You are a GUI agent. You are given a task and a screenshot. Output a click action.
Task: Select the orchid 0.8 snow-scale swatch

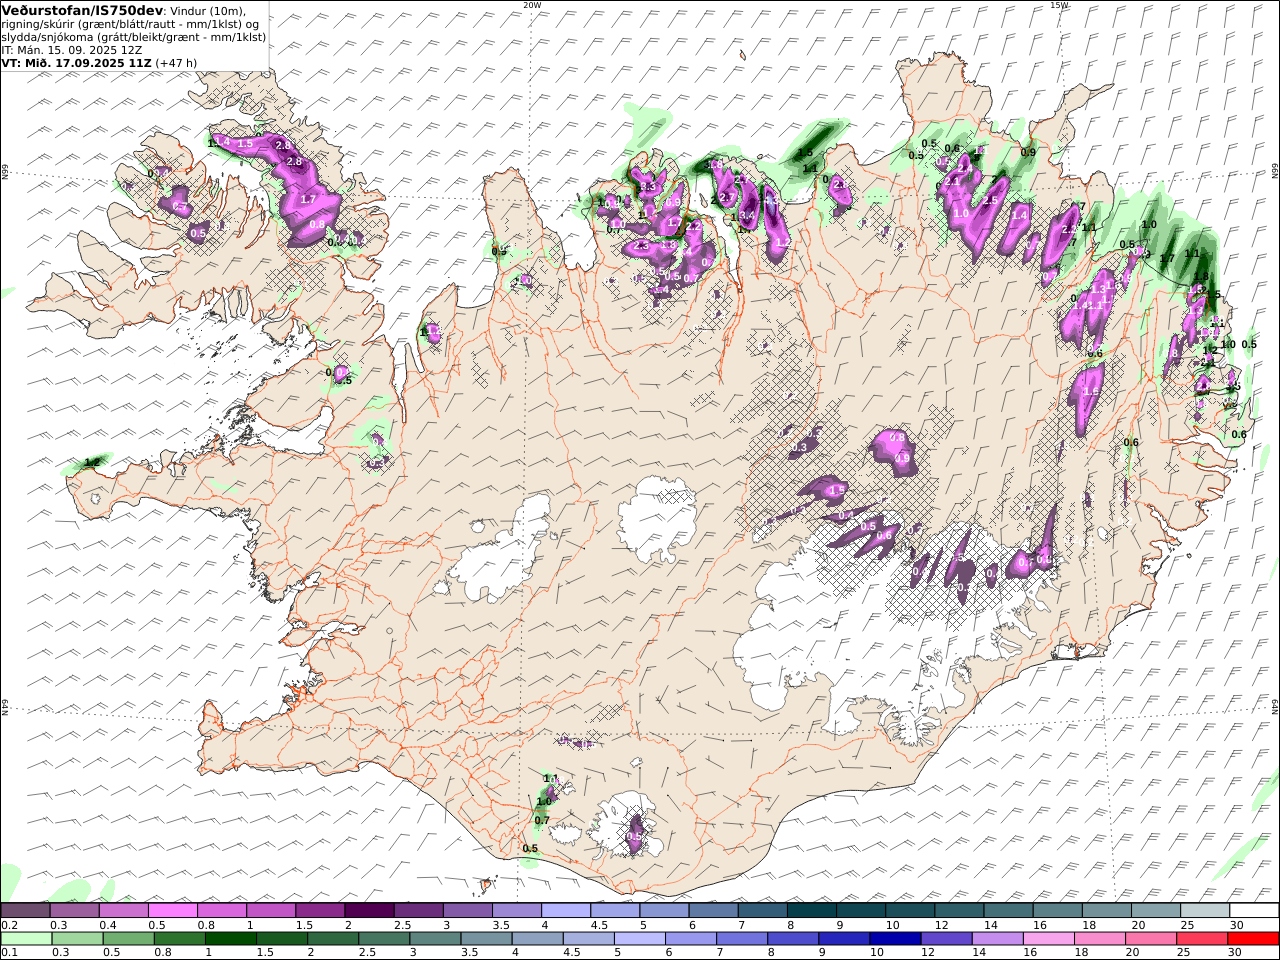[x=222, y=911]
